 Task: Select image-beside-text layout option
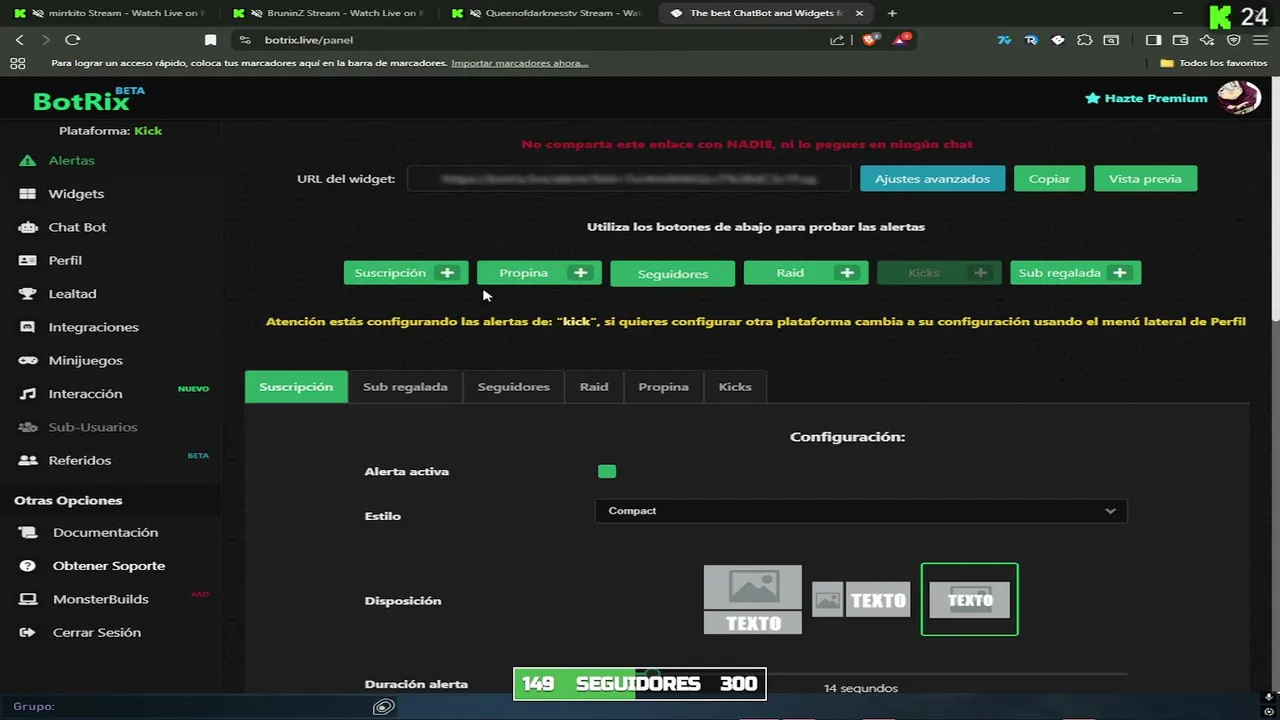(861, 600)
